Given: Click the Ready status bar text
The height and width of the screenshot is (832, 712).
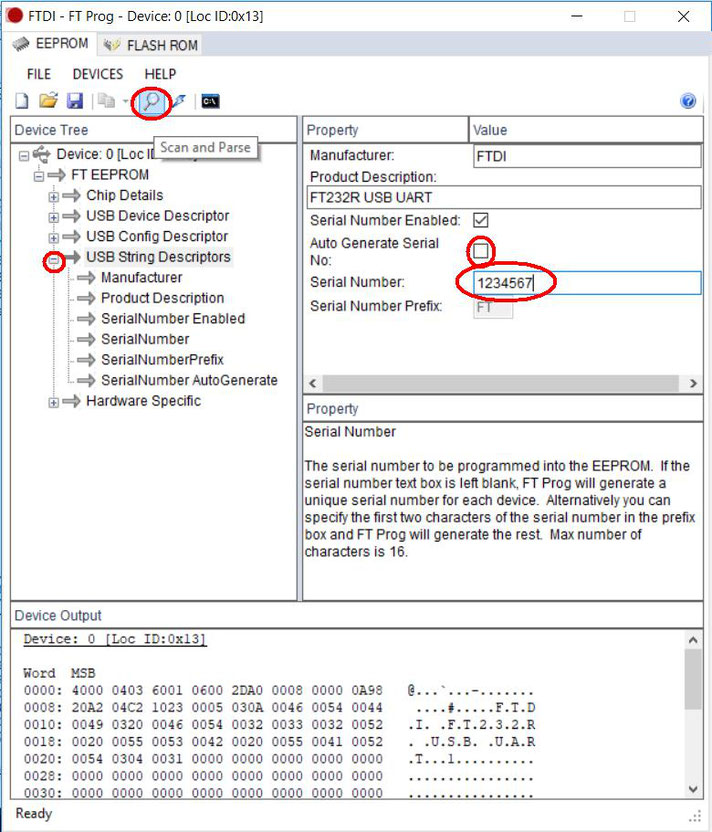Looking at the screenshot, I should (34, 813).
